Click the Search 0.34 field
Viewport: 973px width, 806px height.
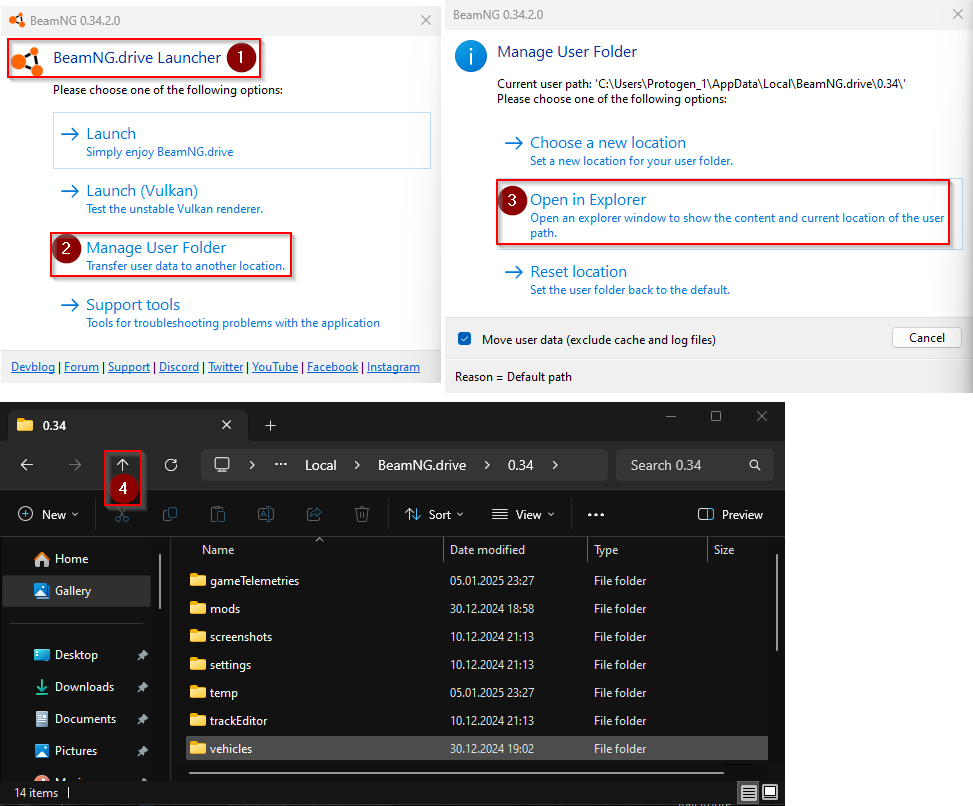(685, 465)
